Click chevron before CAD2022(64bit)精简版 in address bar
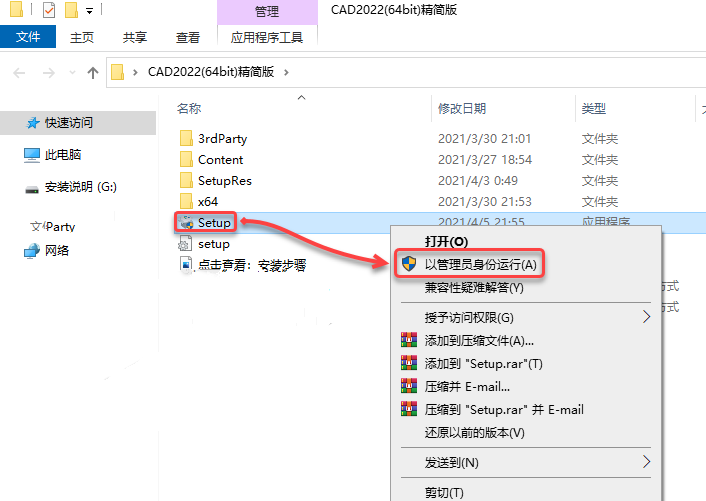 135,72
